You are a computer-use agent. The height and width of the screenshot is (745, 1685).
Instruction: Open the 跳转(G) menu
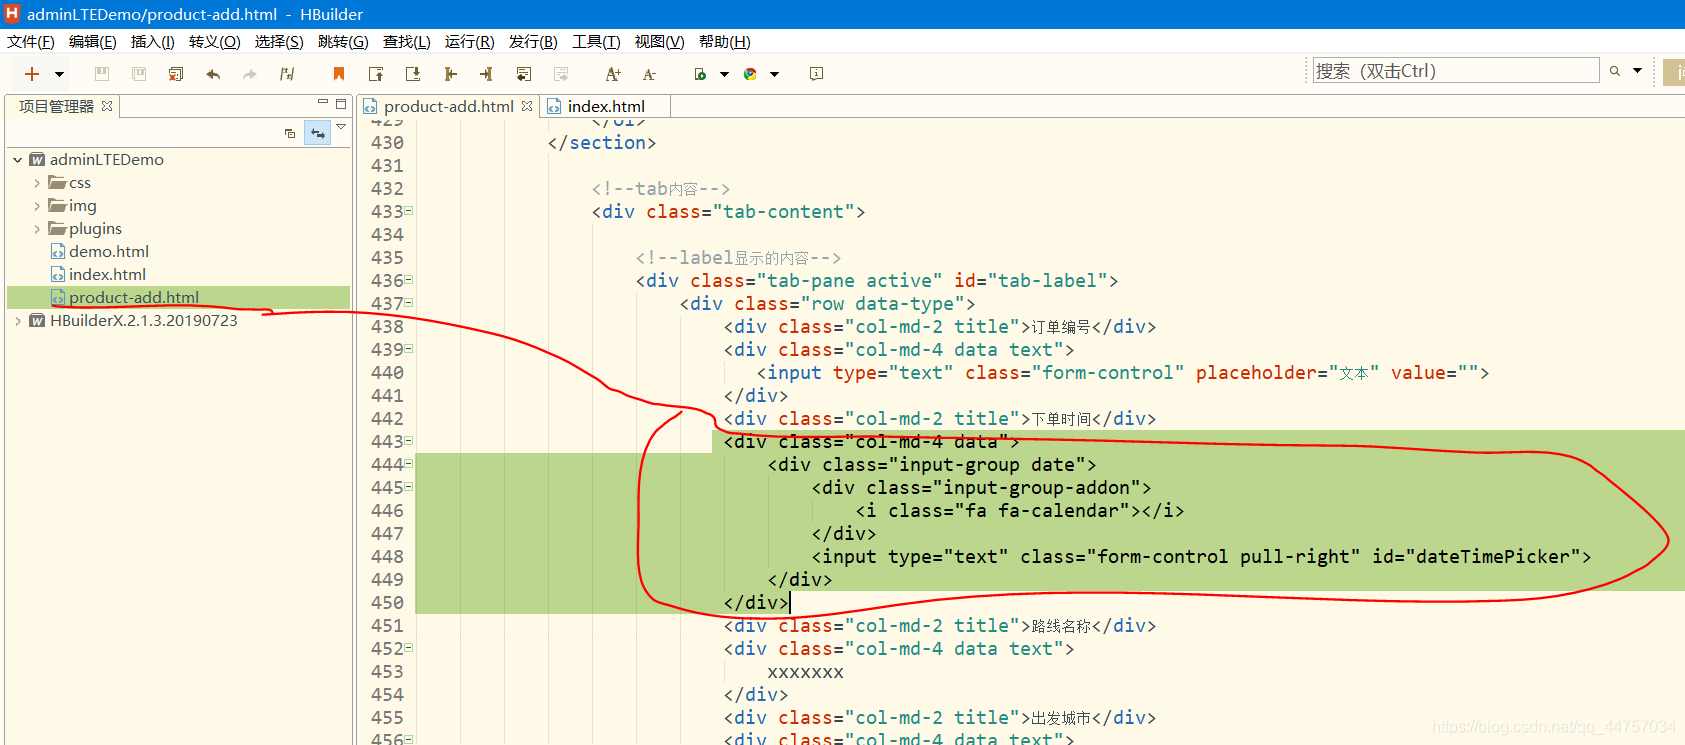tap(343, 42)
